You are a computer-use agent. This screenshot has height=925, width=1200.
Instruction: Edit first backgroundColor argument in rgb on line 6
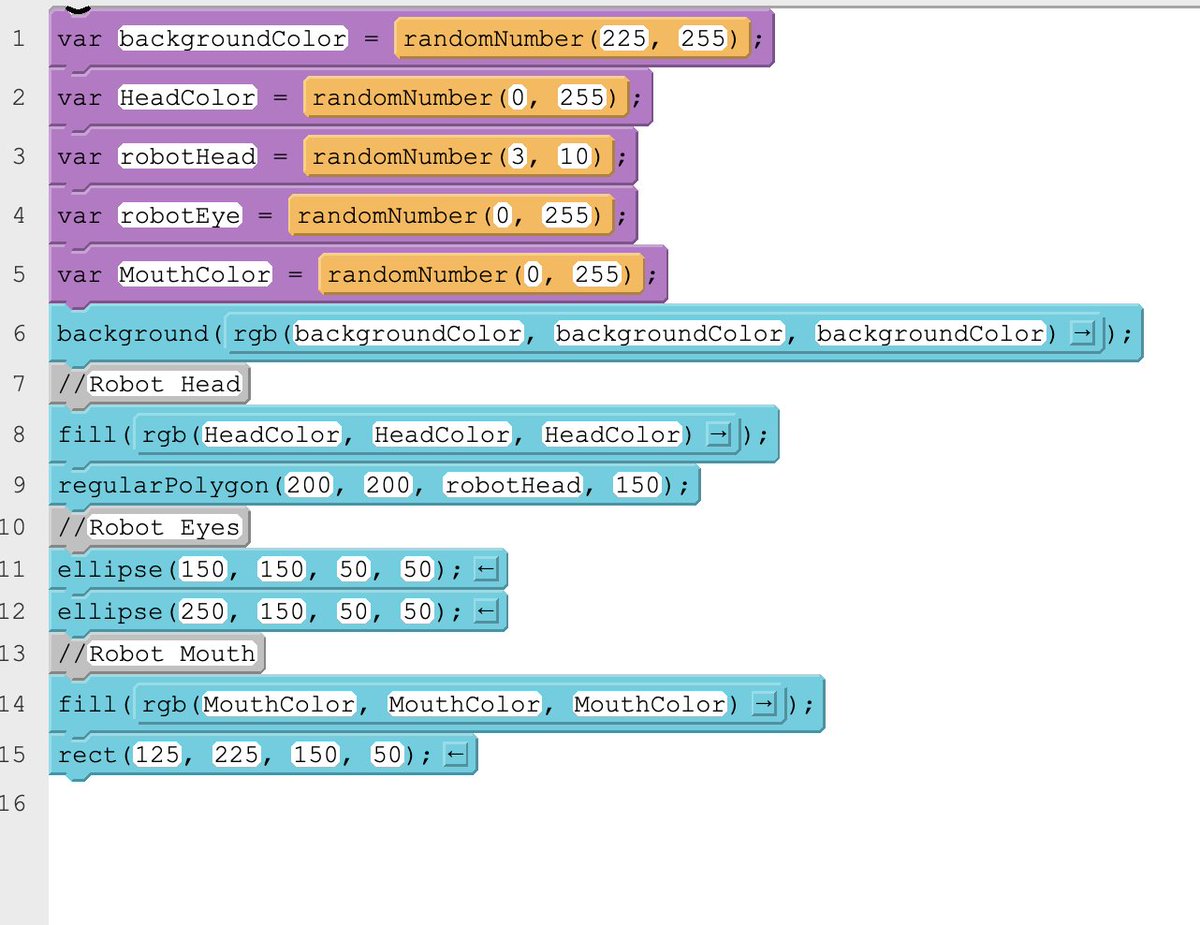pos(408,334)
